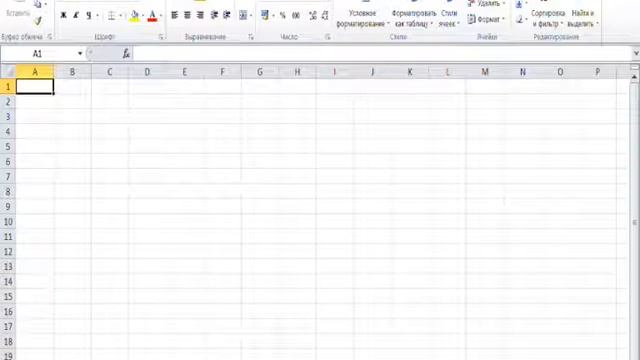Viewport: 640px width, 360px height.
Task: Open Форматировать как таблицу menu
Action: [x=413, y=18]
